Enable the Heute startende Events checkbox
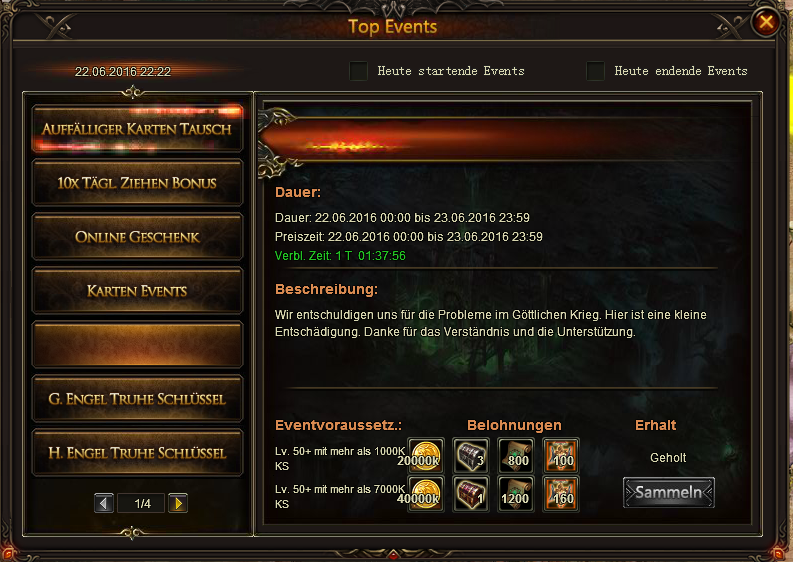Image resolution: width=793 pixels, height=562 pixels. 359,71
